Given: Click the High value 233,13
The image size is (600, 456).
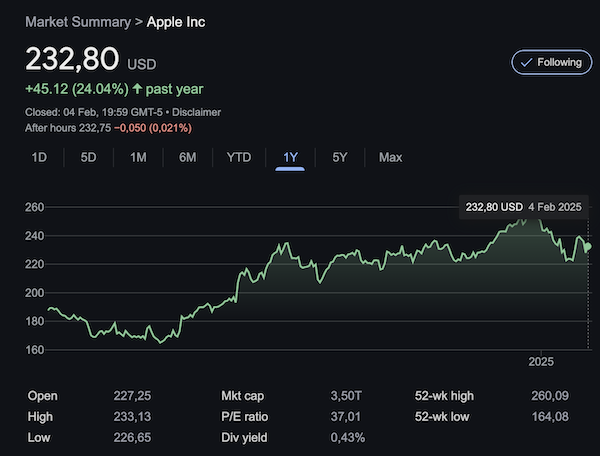Looking at the screenshot, I should pyautogui.click(x=132, y=416).
